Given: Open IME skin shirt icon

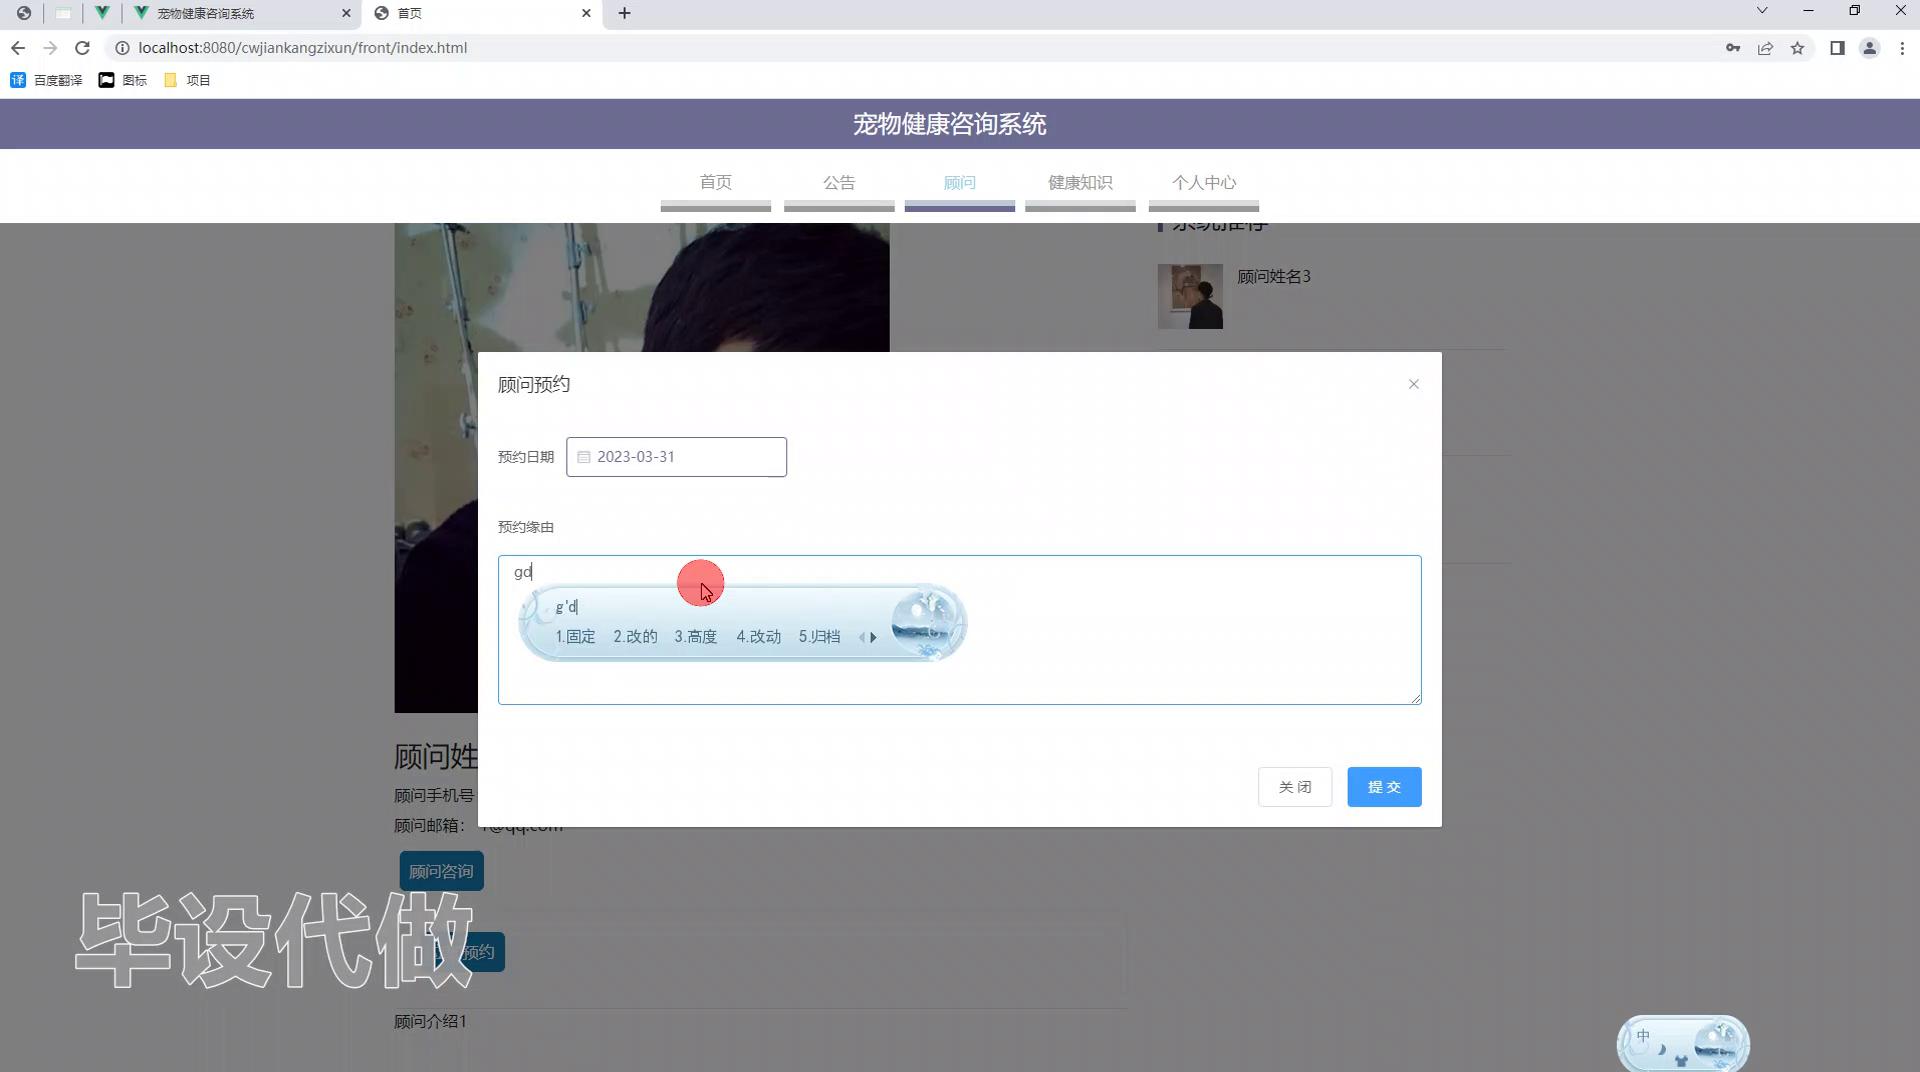Looking at the screenshot, I should [1681, 1059].
